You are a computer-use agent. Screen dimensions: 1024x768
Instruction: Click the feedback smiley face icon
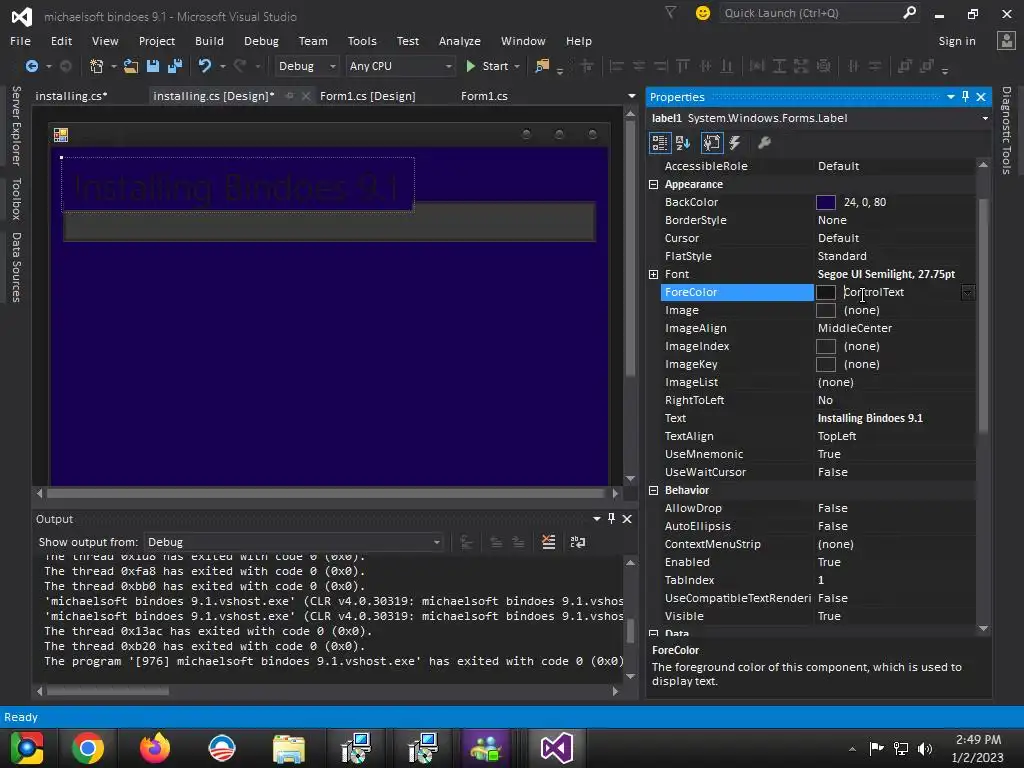point(703,13)
